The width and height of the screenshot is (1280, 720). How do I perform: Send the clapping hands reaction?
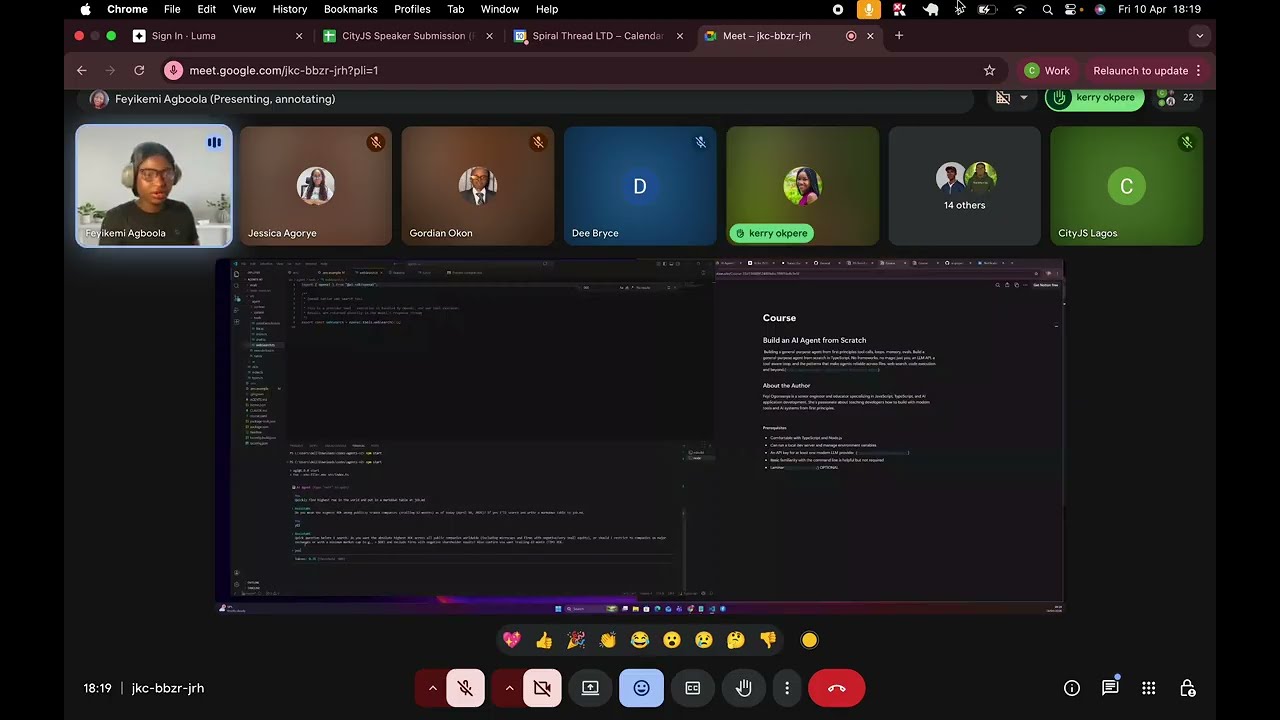coord(608,640)
